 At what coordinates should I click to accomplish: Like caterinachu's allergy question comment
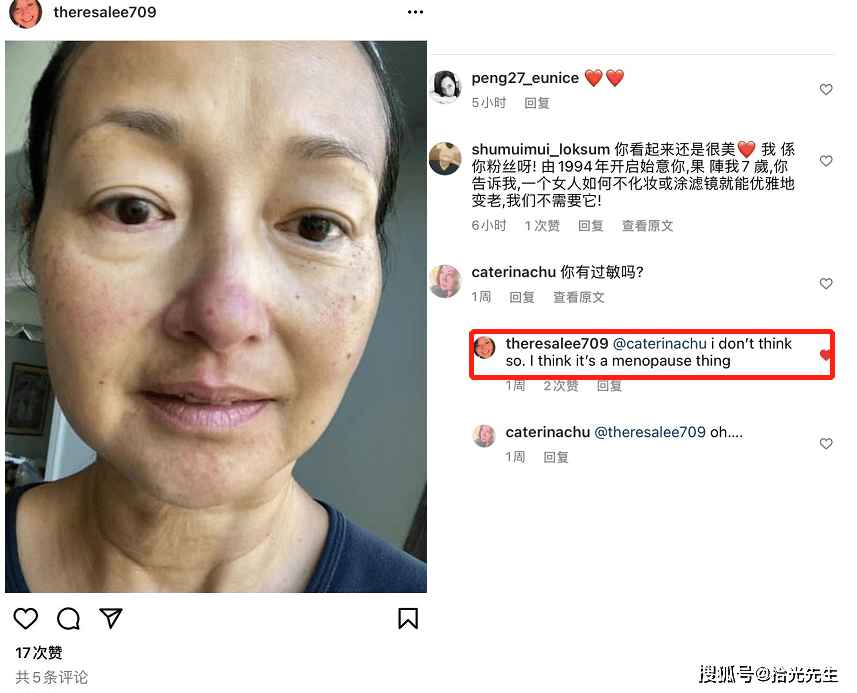point(826,283)
